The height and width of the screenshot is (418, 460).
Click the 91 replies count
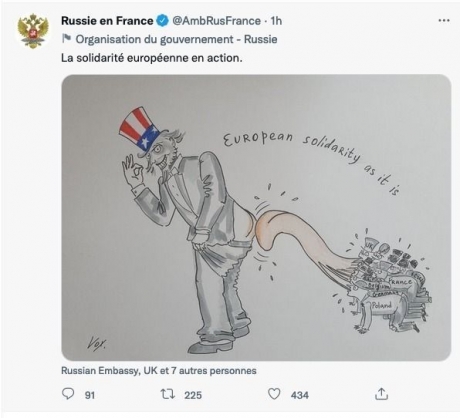click(90, 395)
